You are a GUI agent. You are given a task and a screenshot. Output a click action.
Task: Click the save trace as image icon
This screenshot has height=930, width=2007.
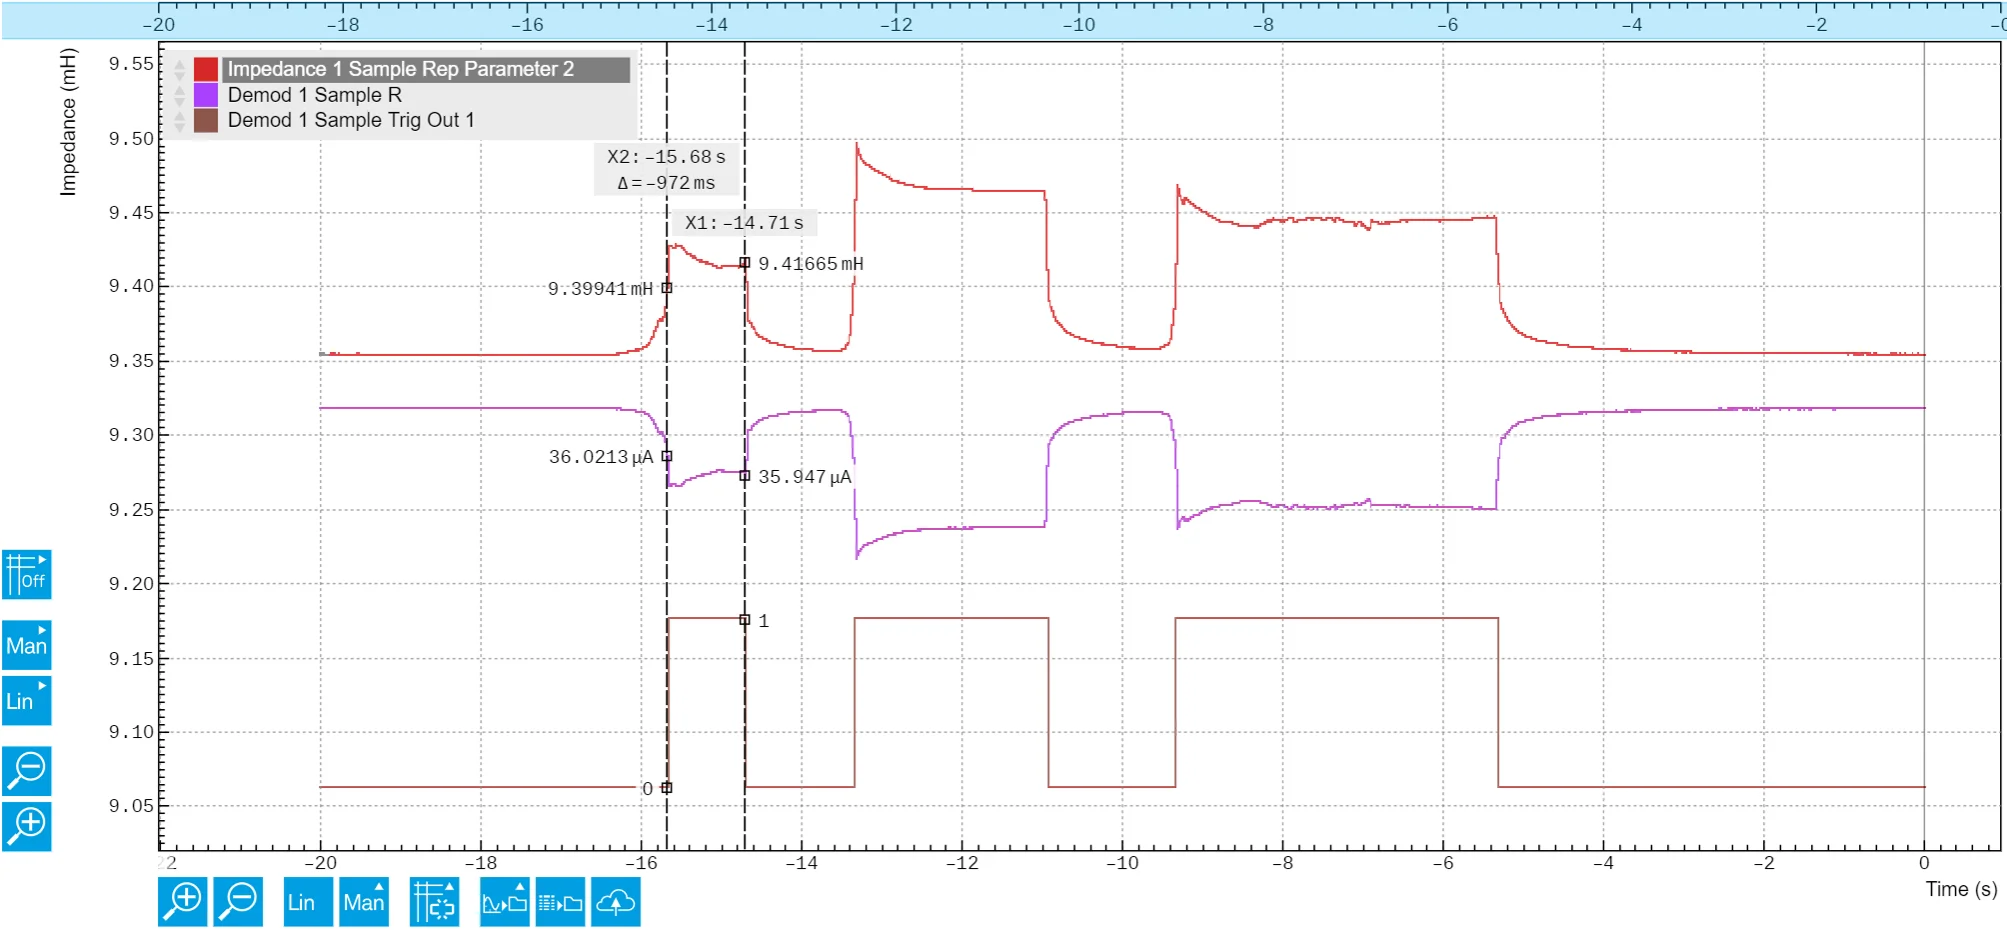point(504,902)
